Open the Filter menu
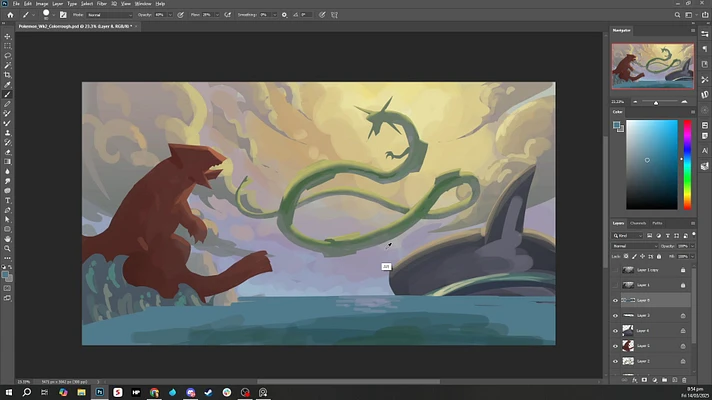The width and height of the screenshot is (712, 400). tap(102, 4)
